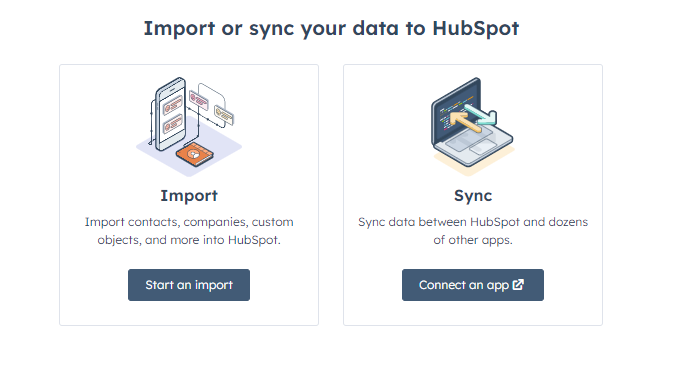Viewport: 697px width, 368px height.
Task: Click the Start an import button
Action: tap(189, 285)
